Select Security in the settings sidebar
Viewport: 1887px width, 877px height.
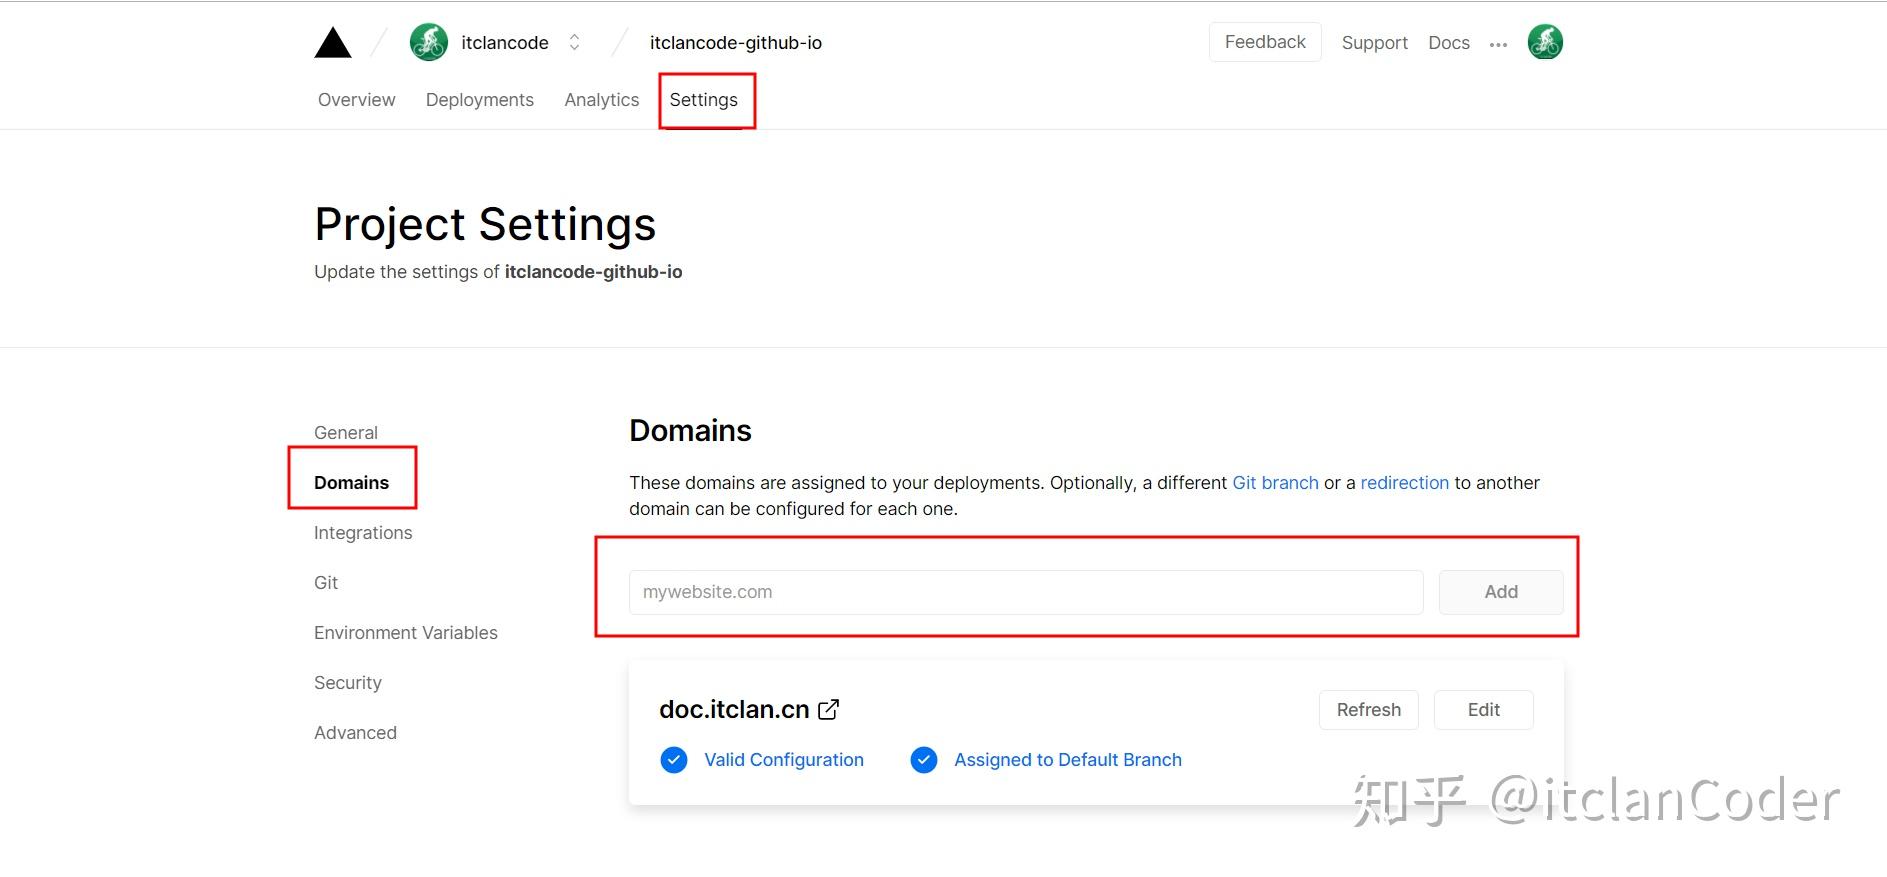coord(348,683)
